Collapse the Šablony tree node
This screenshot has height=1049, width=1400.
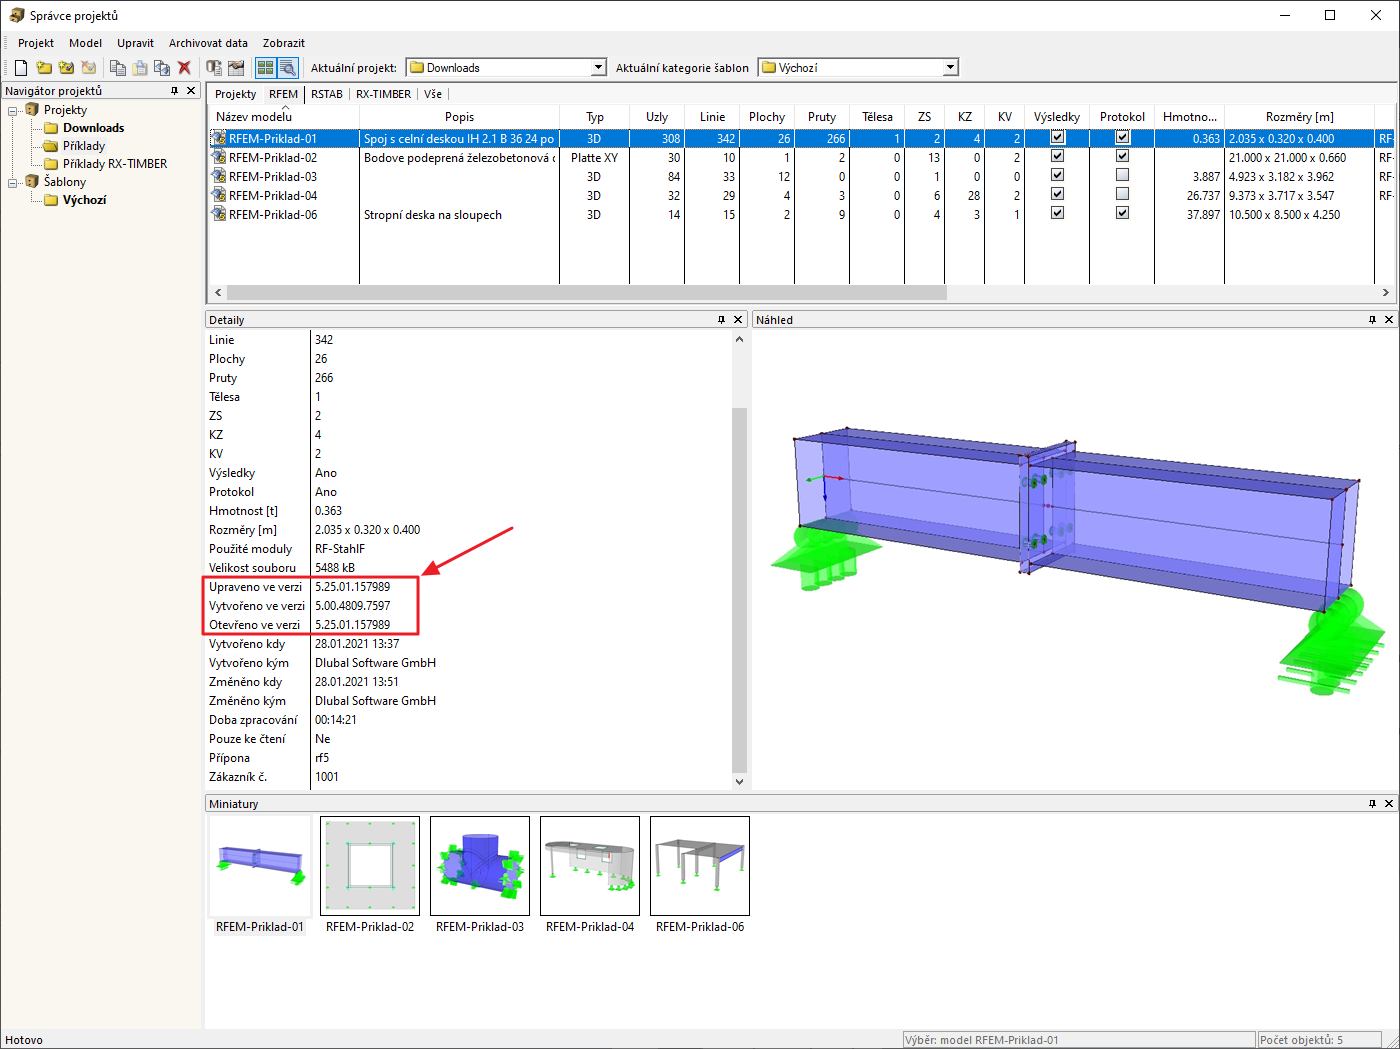14,182
